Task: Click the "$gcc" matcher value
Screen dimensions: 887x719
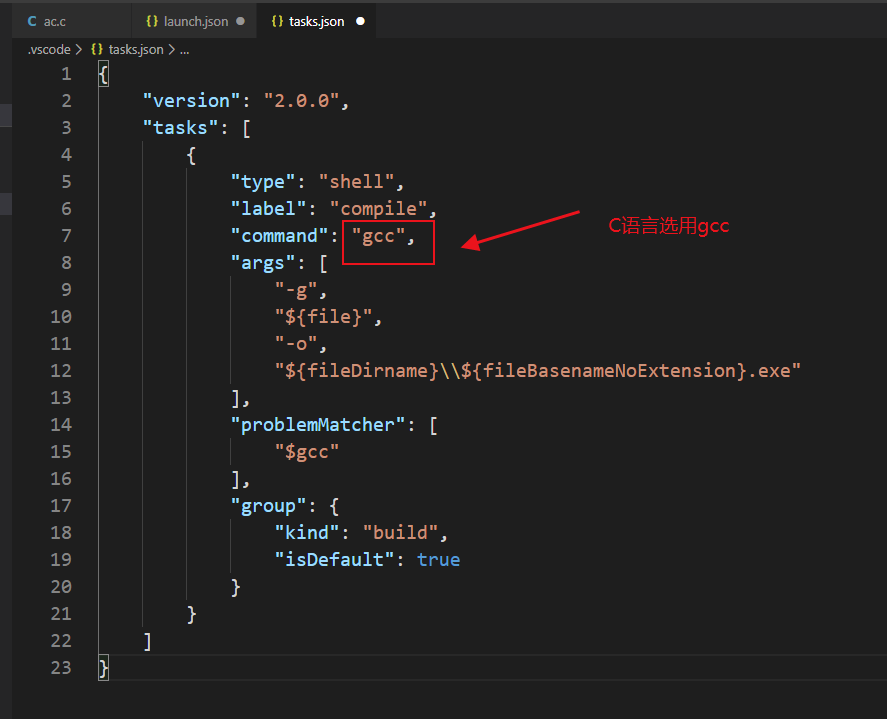Action: pyautogui.click(x=307, y=452)
